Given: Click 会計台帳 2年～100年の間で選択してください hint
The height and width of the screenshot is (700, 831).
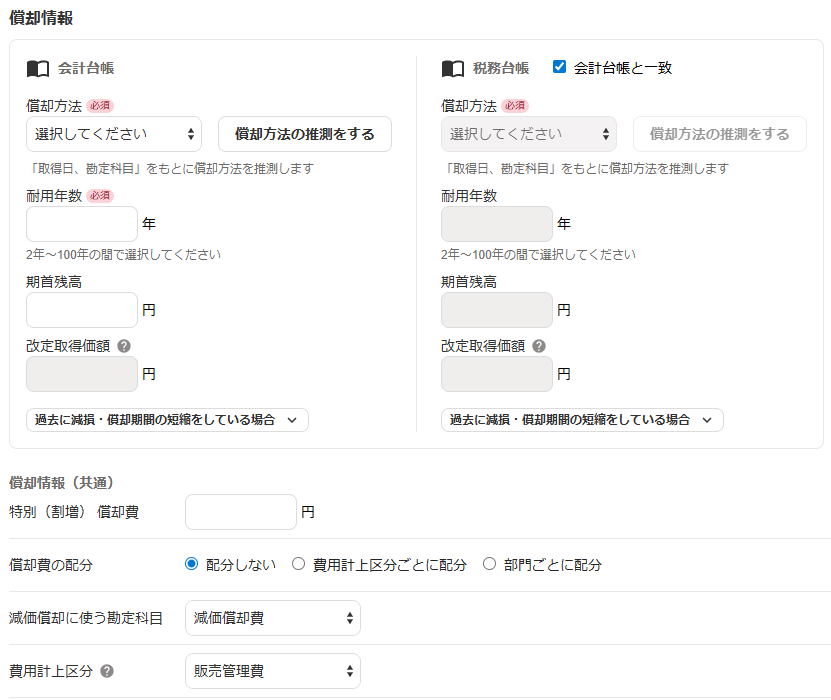Looking at the screenshot, I should pyautogui.click(x=123, y=254).
